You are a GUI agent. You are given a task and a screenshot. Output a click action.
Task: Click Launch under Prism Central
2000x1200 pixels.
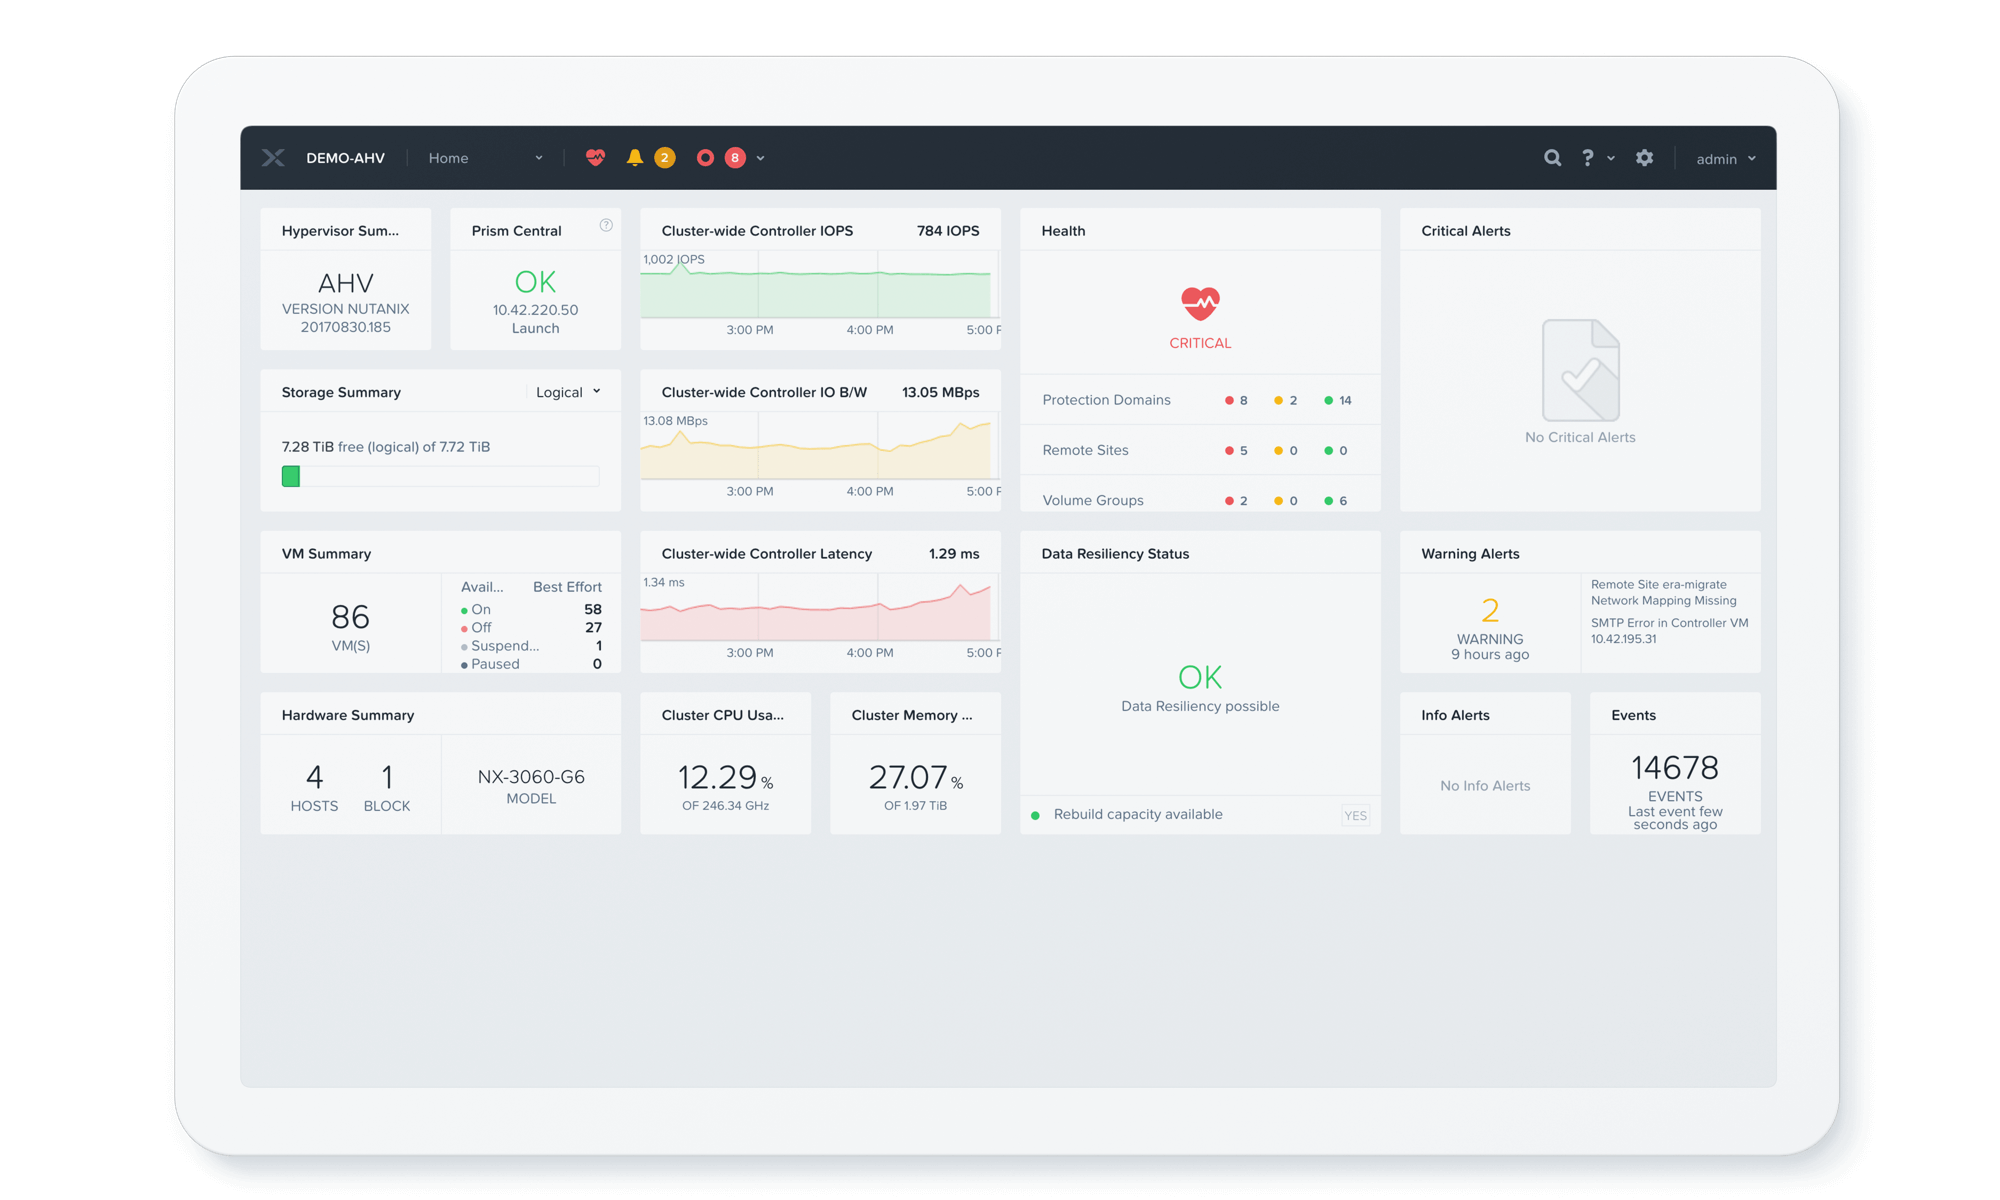pyautogui.click(x=535, y=328)
